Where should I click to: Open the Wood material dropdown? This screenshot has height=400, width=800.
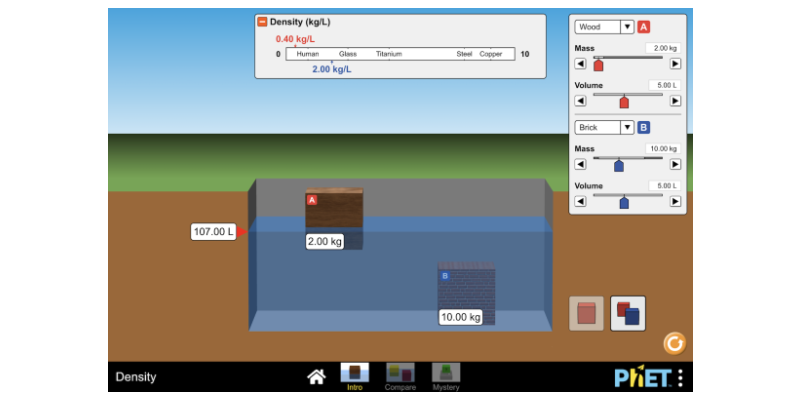[x=604, y=27]
